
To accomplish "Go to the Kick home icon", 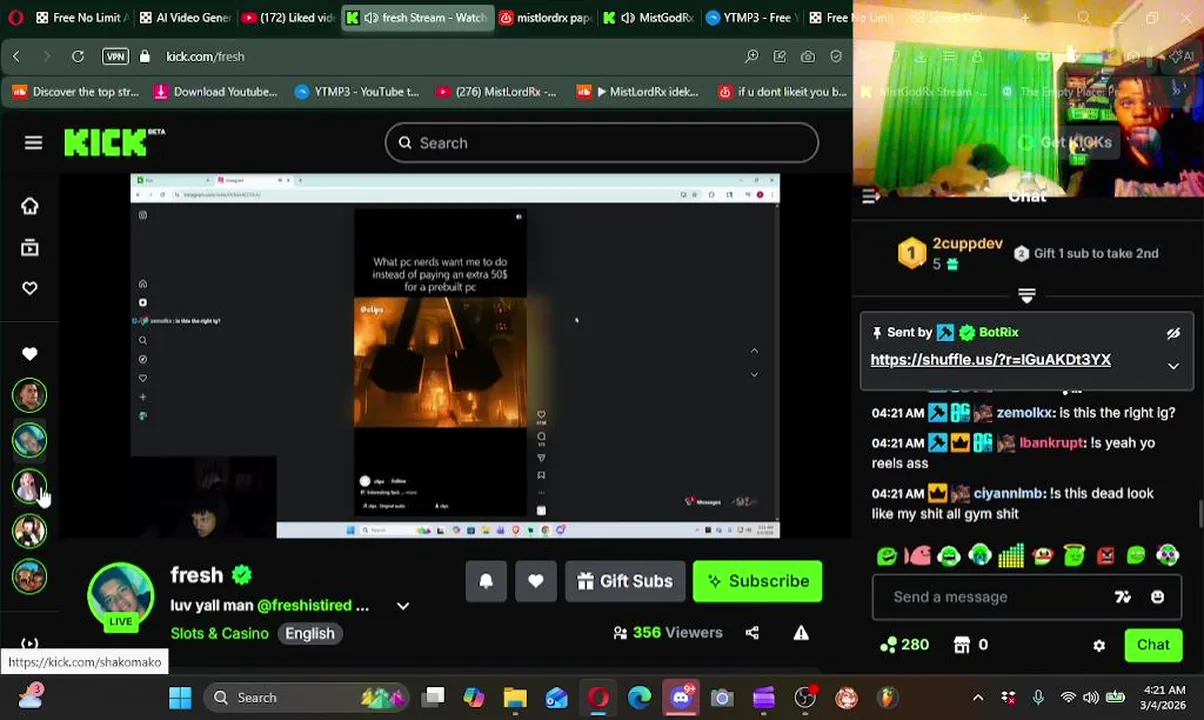I will [30, 206].
